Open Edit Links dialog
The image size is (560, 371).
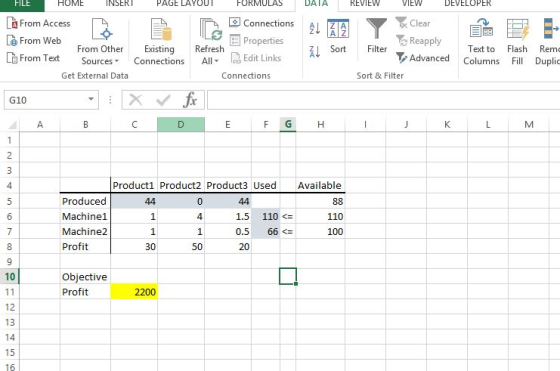(x=256, y=58)
